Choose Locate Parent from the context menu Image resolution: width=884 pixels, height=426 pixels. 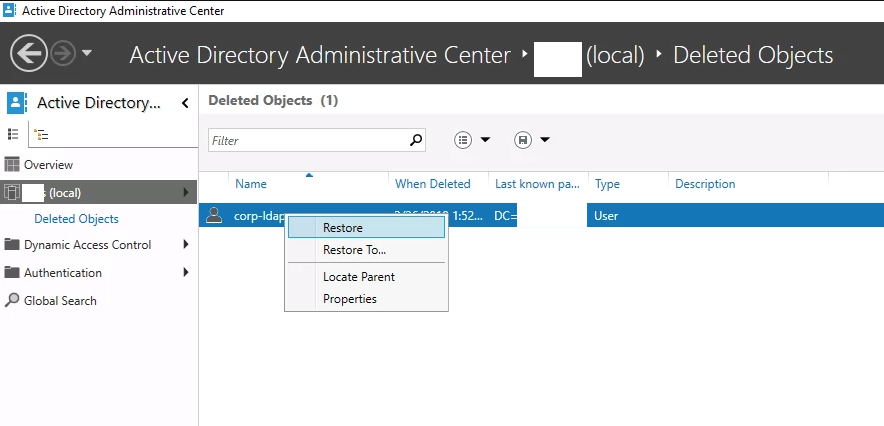366,277
